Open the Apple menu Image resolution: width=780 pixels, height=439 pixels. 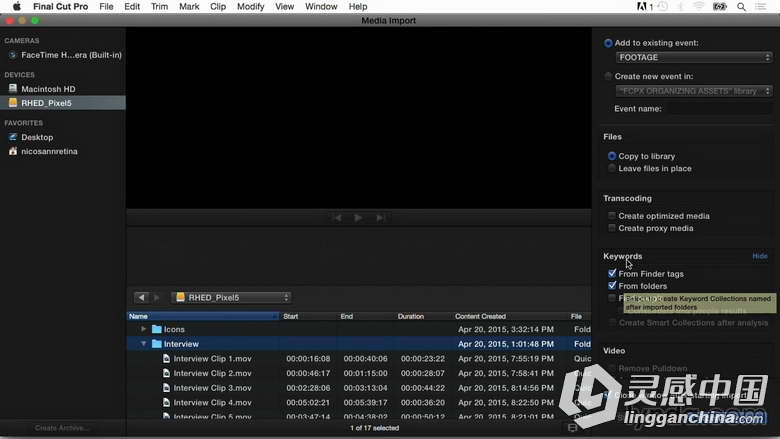click(16, 6)
